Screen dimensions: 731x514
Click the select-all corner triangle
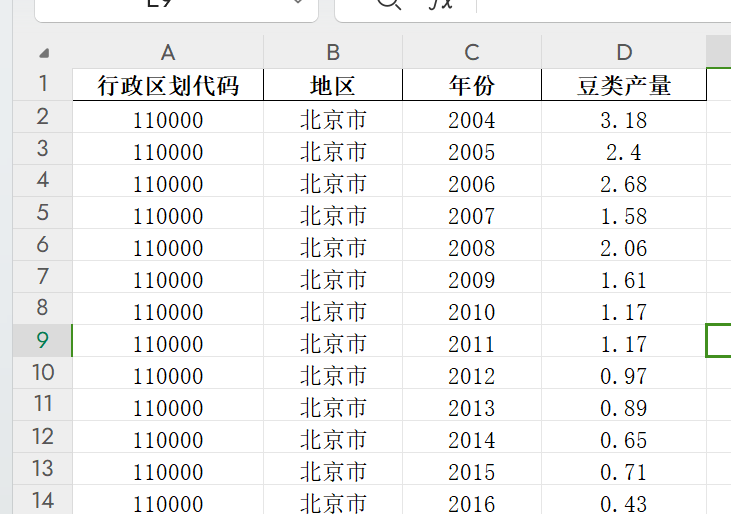coord(44,53)
